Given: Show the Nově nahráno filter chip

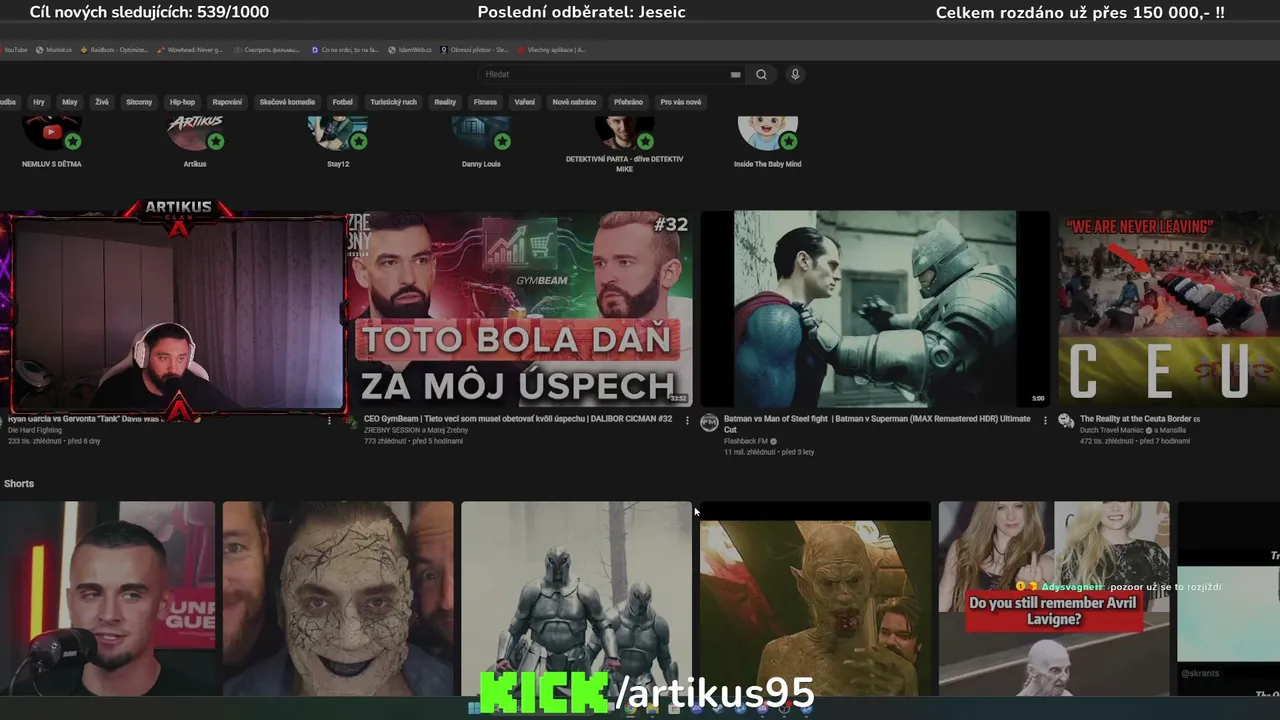Looking at the screenshot, I should (575, 102).
